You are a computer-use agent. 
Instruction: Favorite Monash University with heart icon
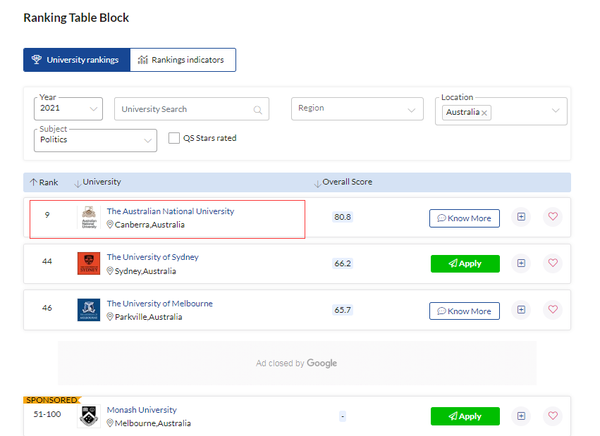point(553,416)
